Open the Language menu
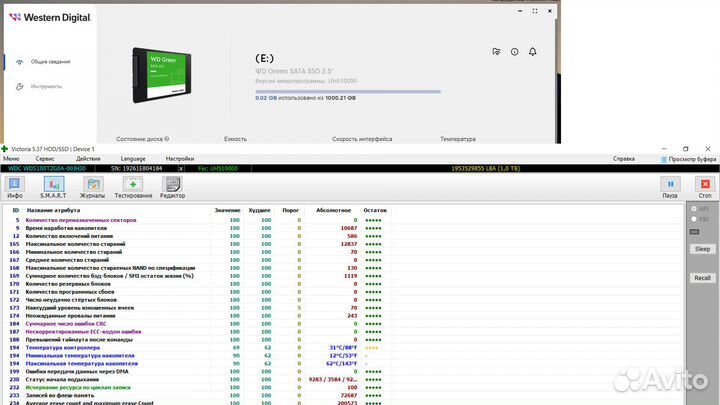This screenshot has width=720, height=405. 133,158
